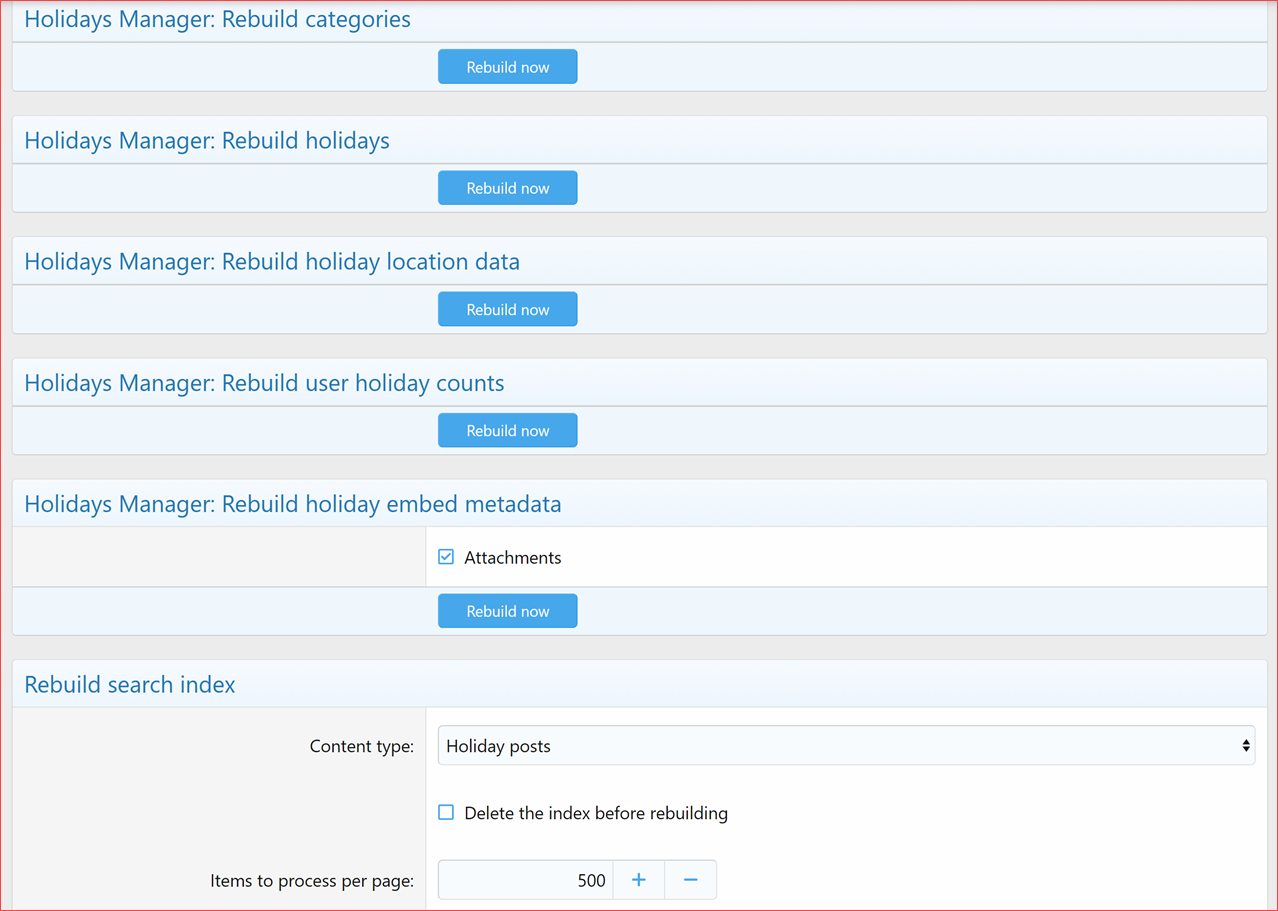Click the plus stepper to increase page items
1278x911 pixels.
(638, 880)
